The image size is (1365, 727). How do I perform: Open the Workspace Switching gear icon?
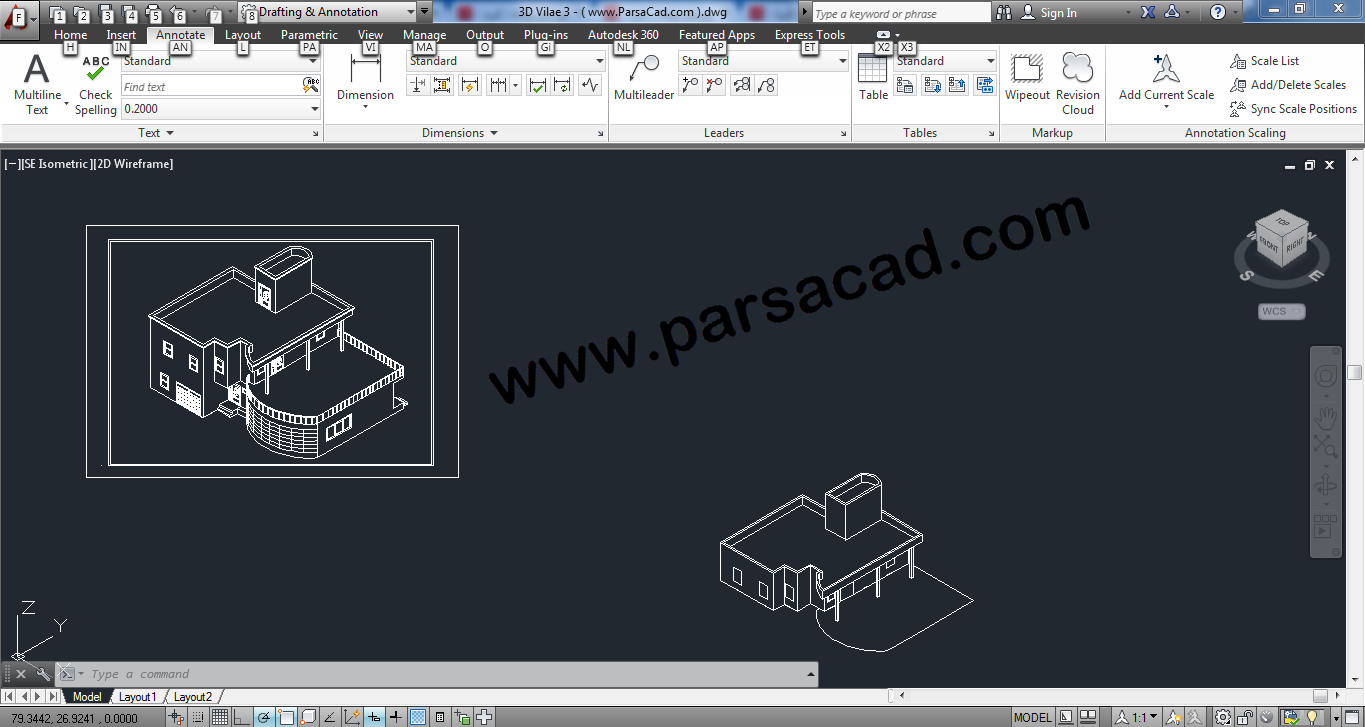[x=1222, y=717]
